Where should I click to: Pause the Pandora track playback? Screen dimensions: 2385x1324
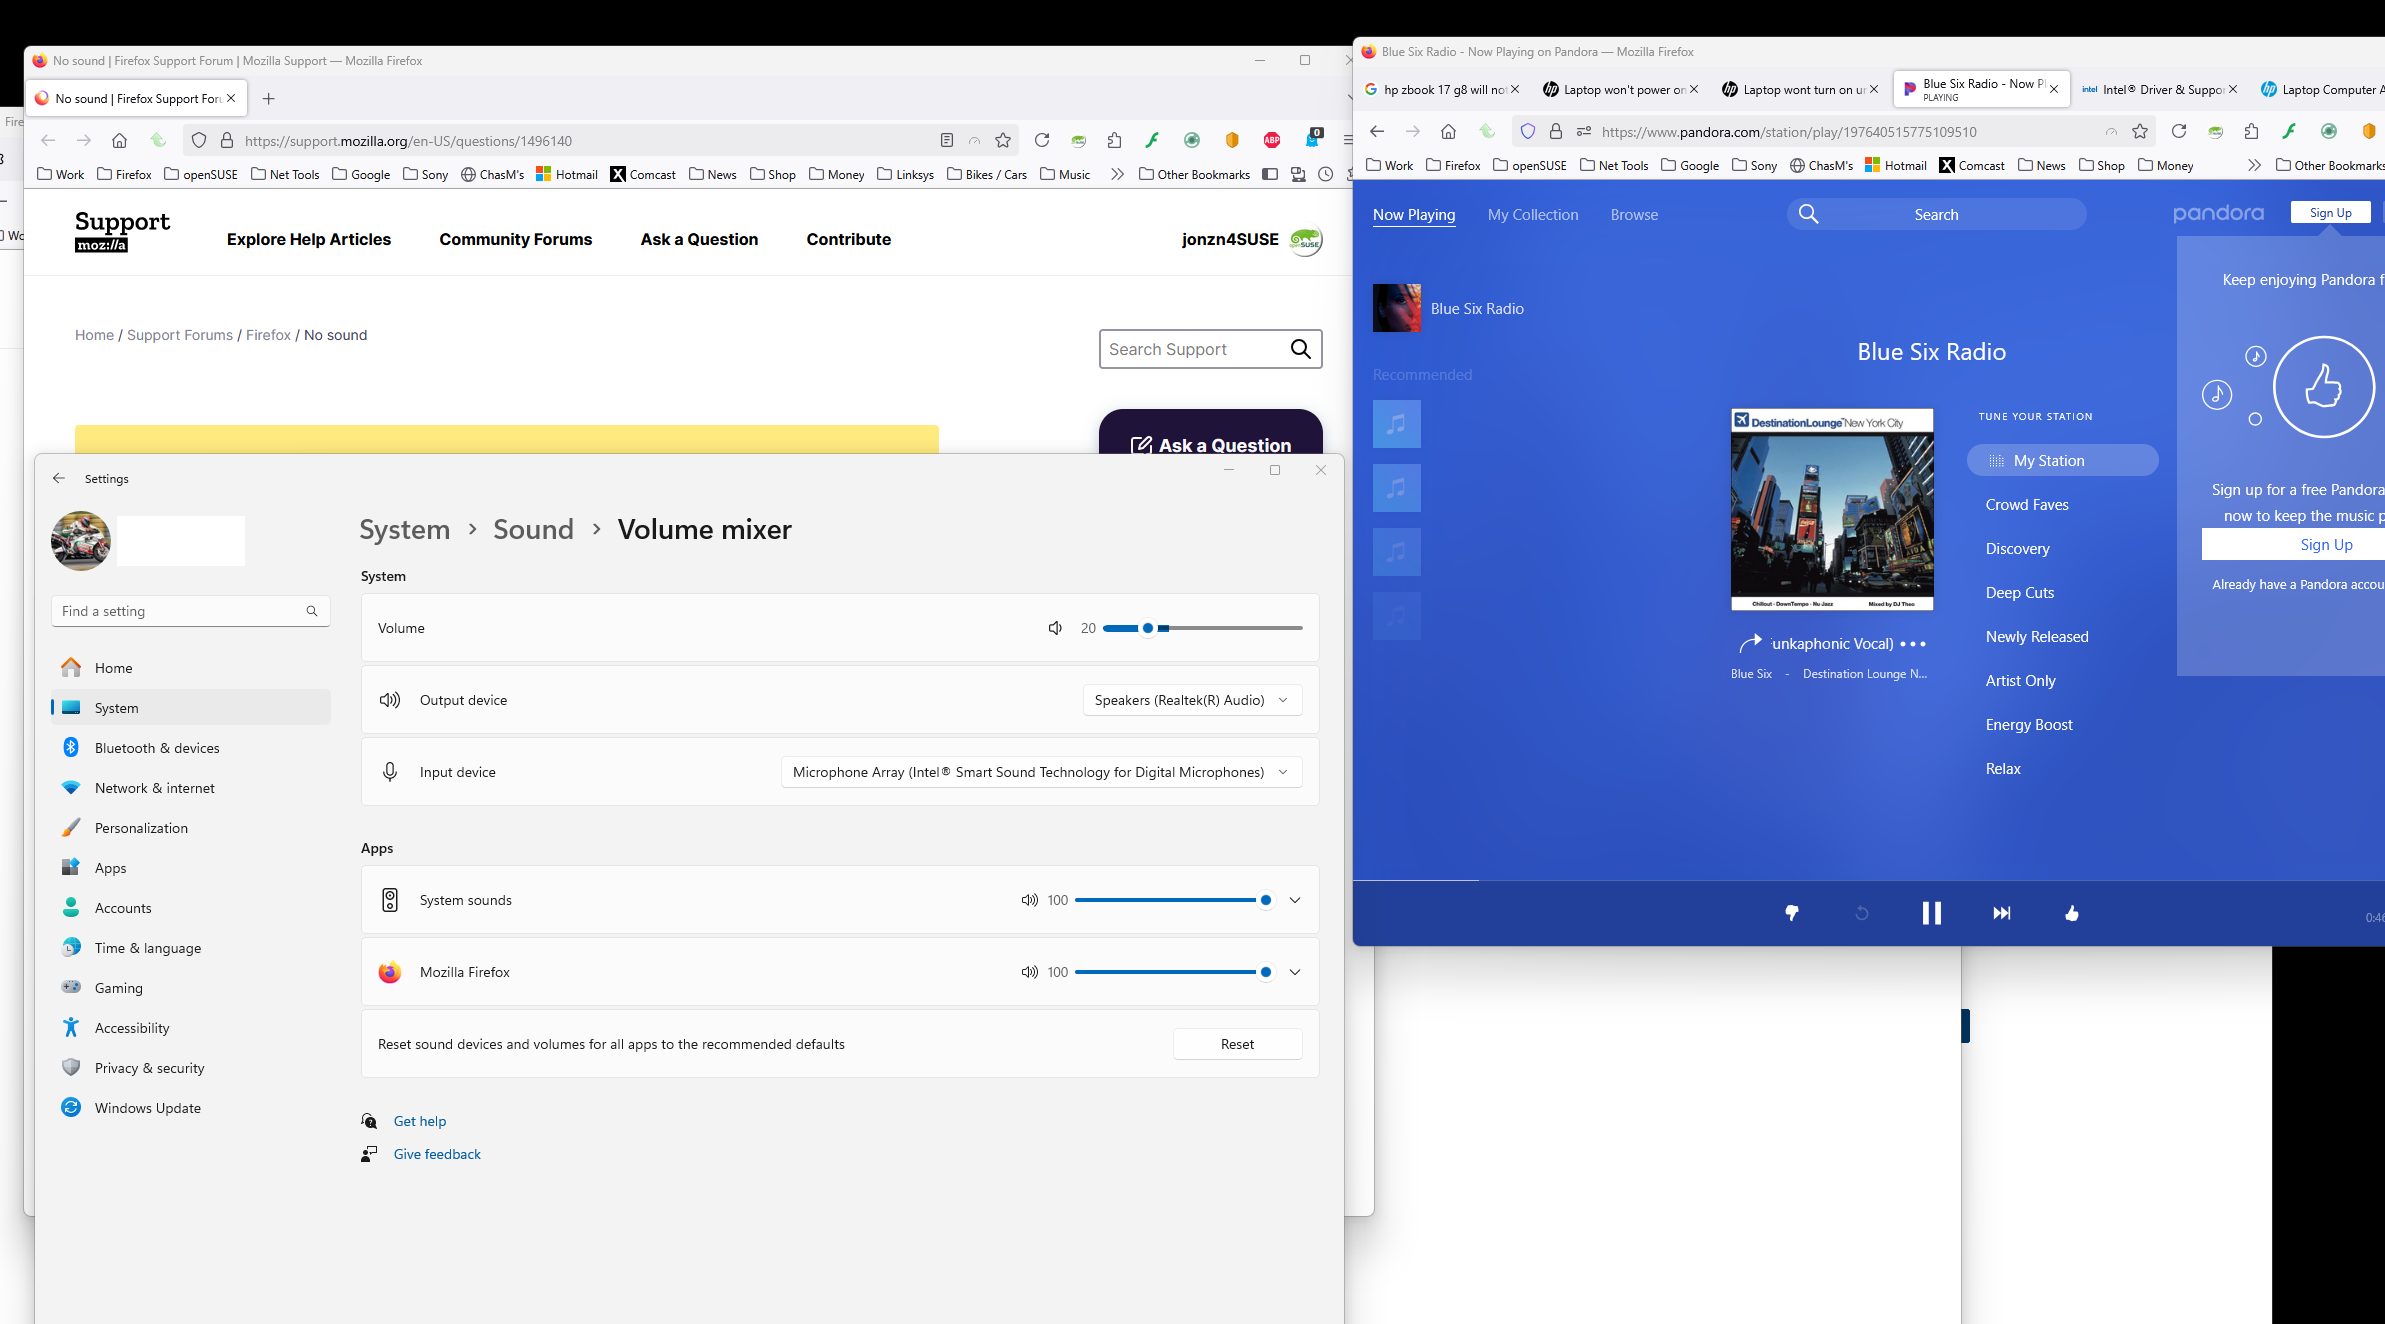point(1931,913)
